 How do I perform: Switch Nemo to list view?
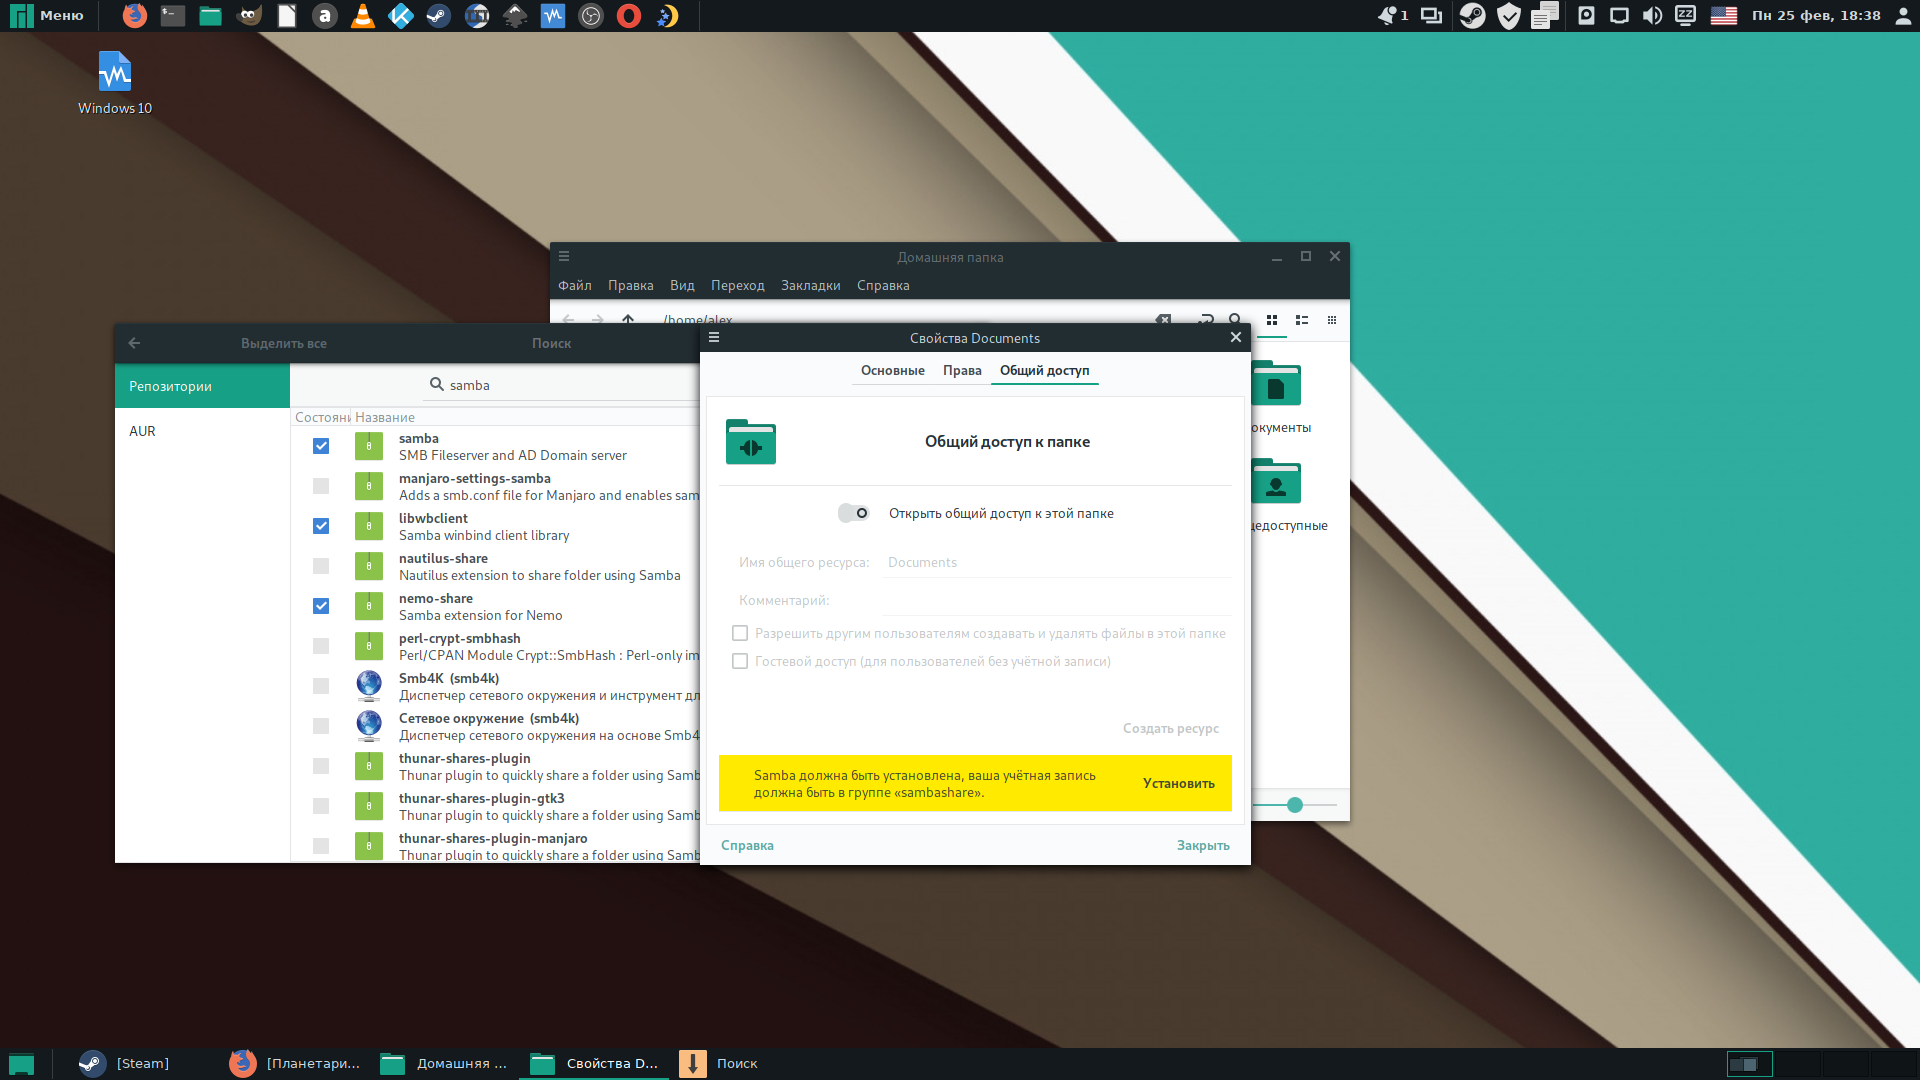1302,320
